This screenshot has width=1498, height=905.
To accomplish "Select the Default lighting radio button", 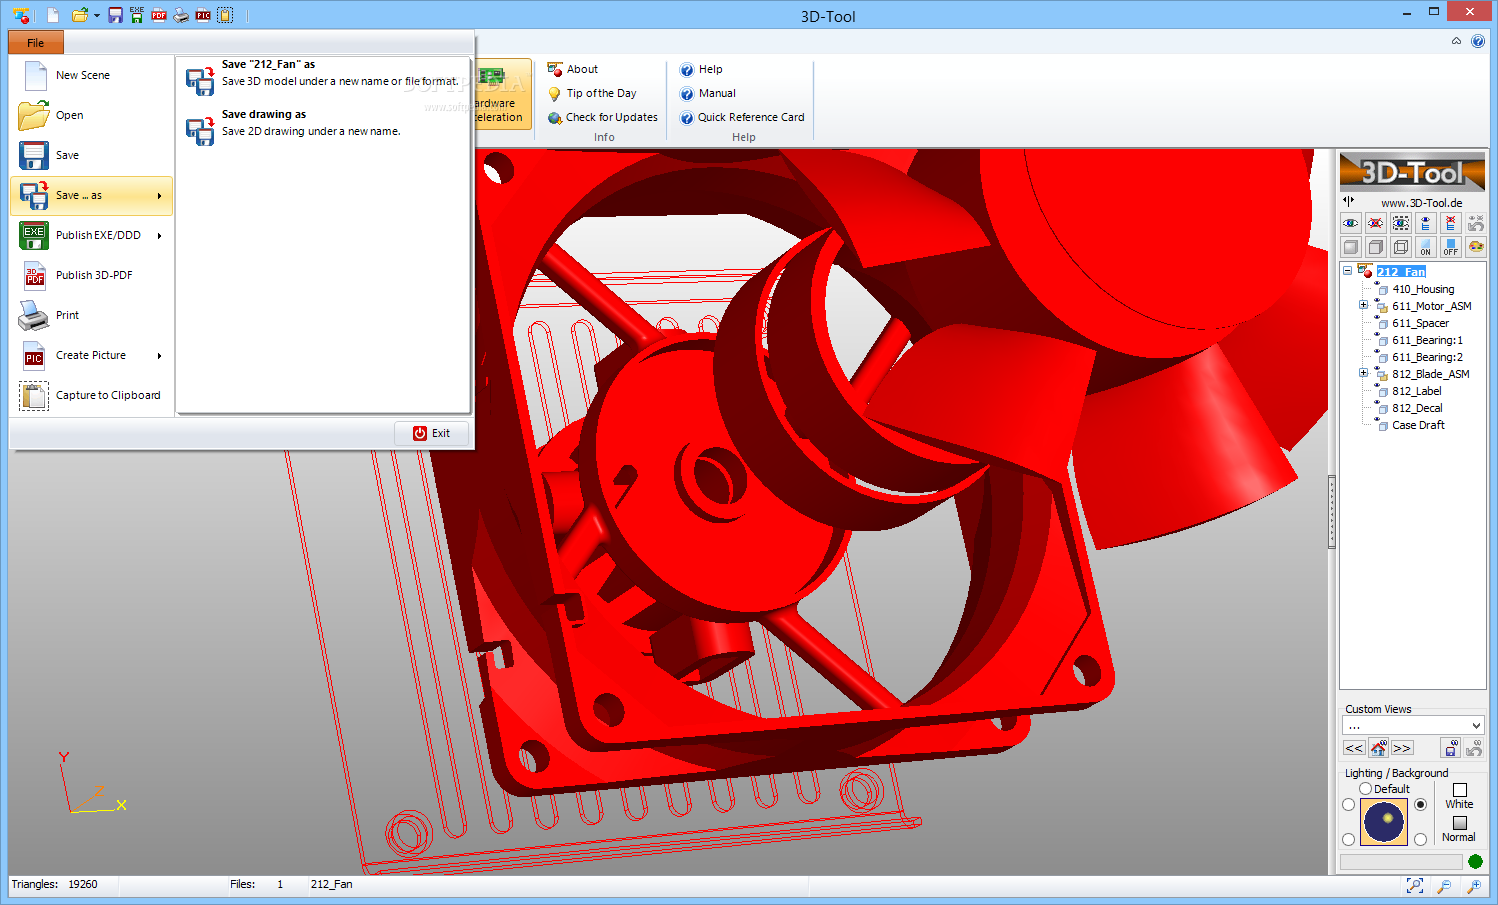I will click(x=1365, y=789).
